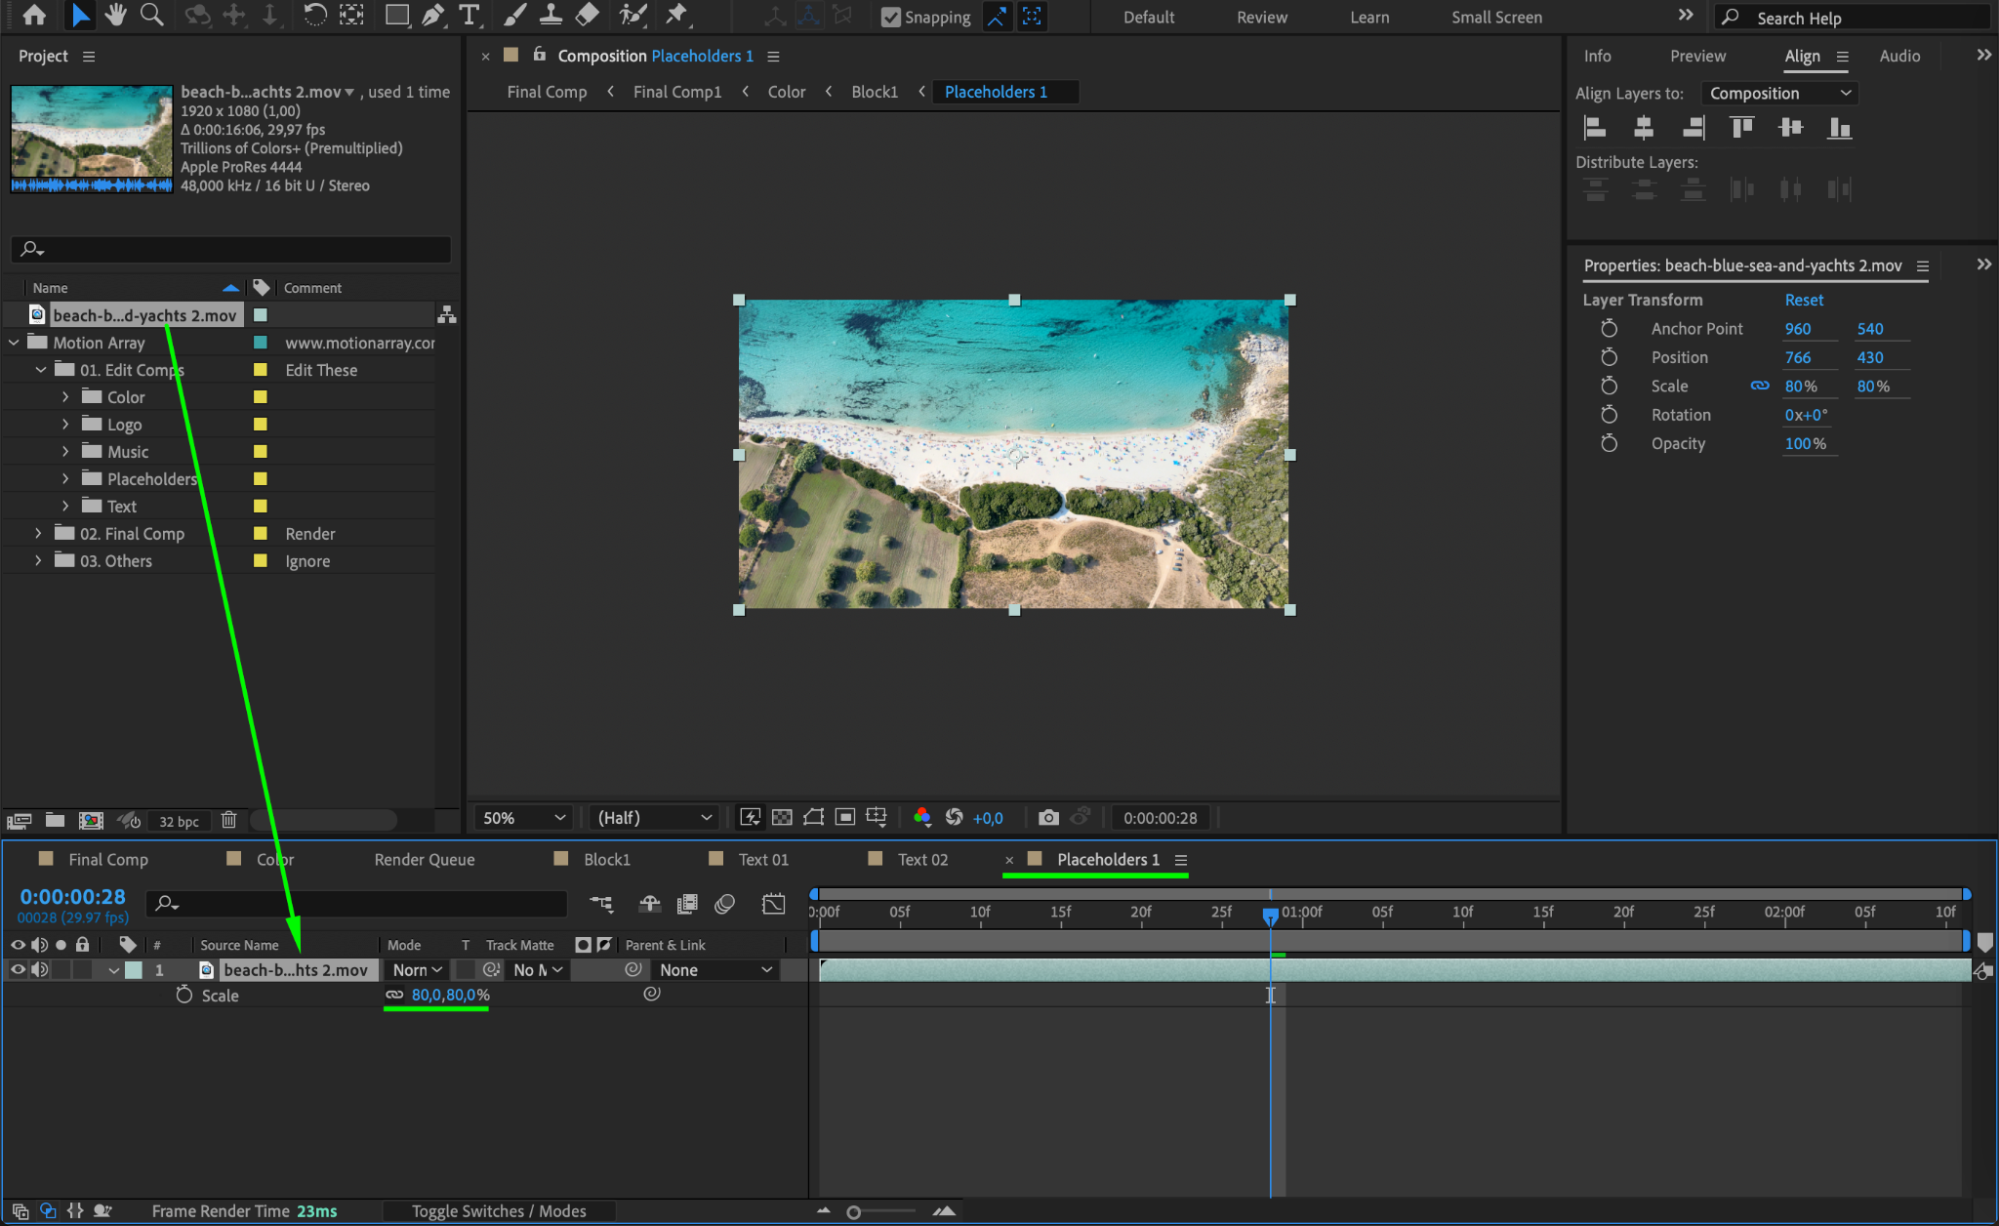Hide layer 1 video with eye icon
1999x1226 pixels.
pyautogui.click(x=17, y=969)
